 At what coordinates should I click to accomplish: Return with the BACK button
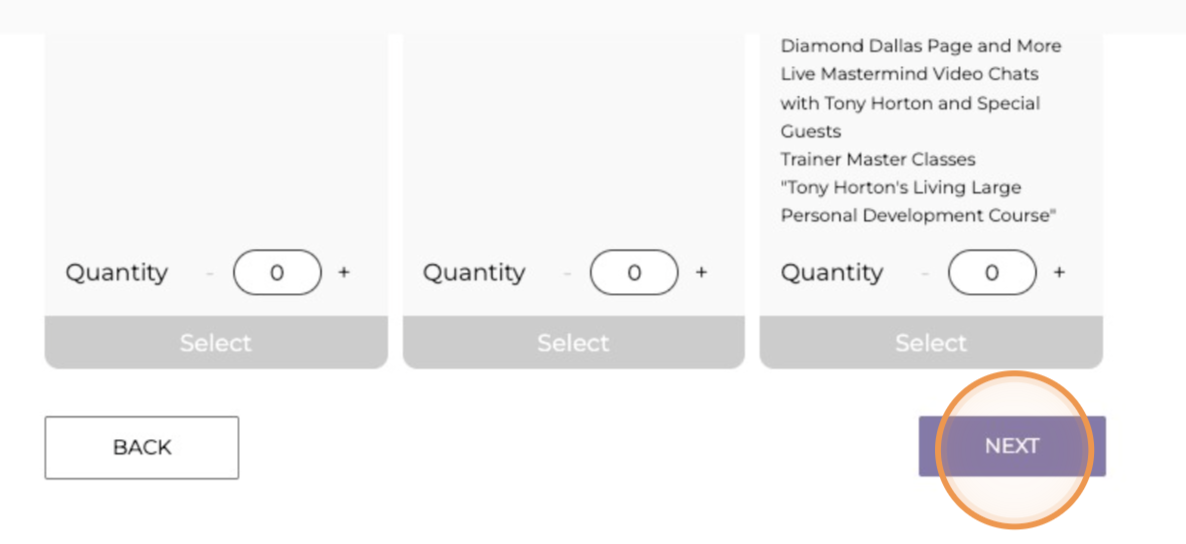click(x=142, y=447)
